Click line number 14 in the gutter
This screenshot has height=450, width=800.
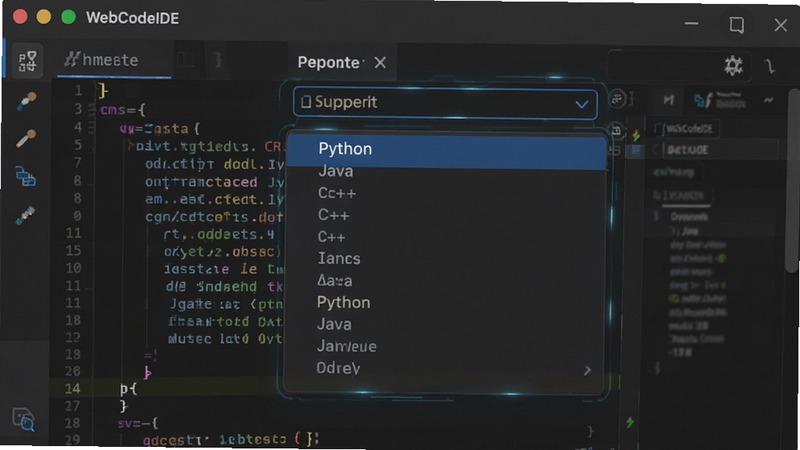[x=72, y=389]
